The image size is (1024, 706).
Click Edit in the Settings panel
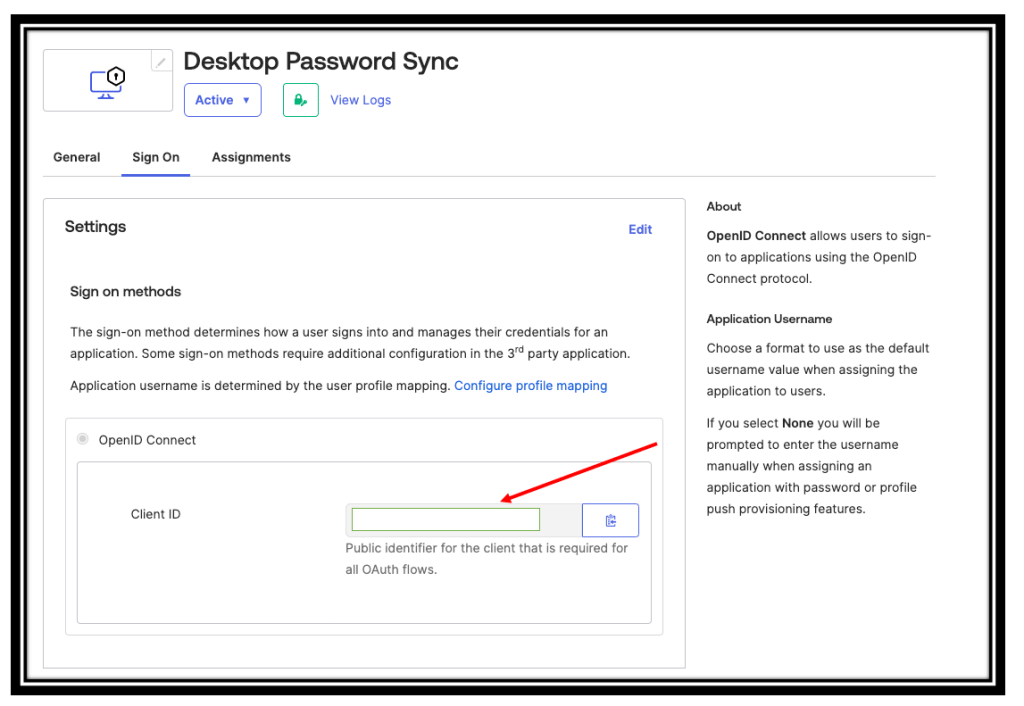click(640, 229)
